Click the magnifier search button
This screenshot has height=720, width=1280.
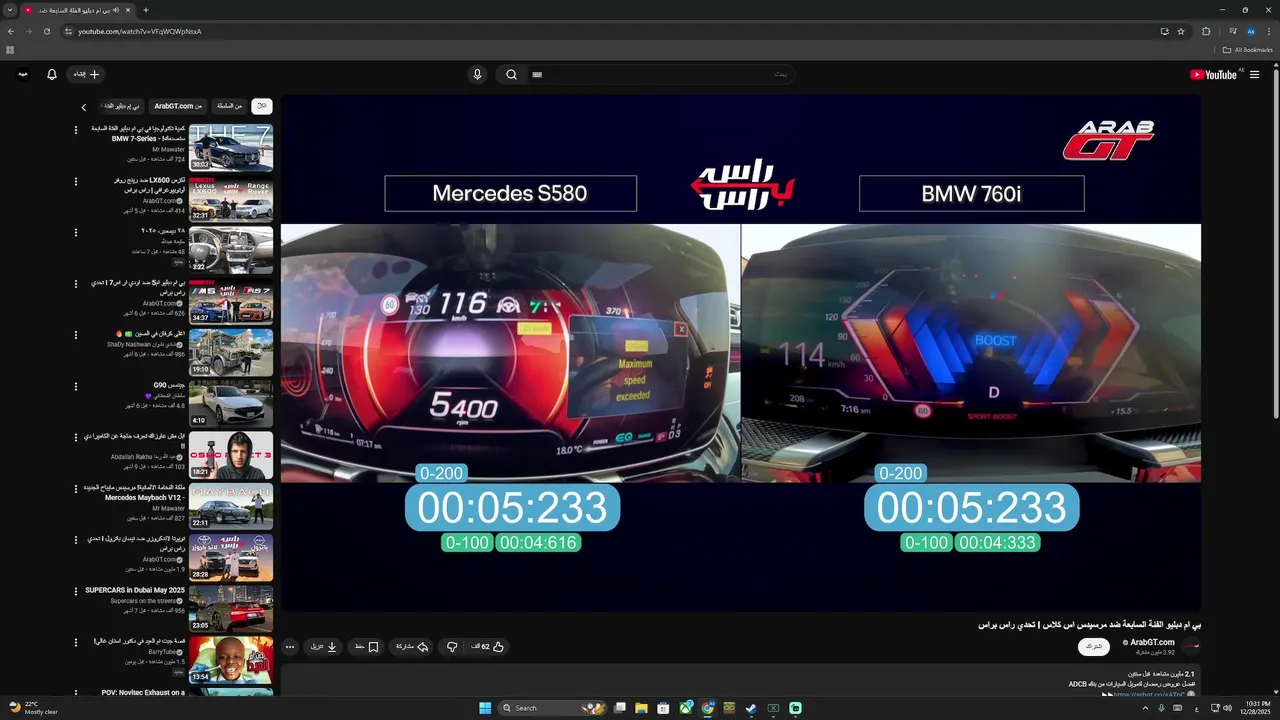(511, 74)
